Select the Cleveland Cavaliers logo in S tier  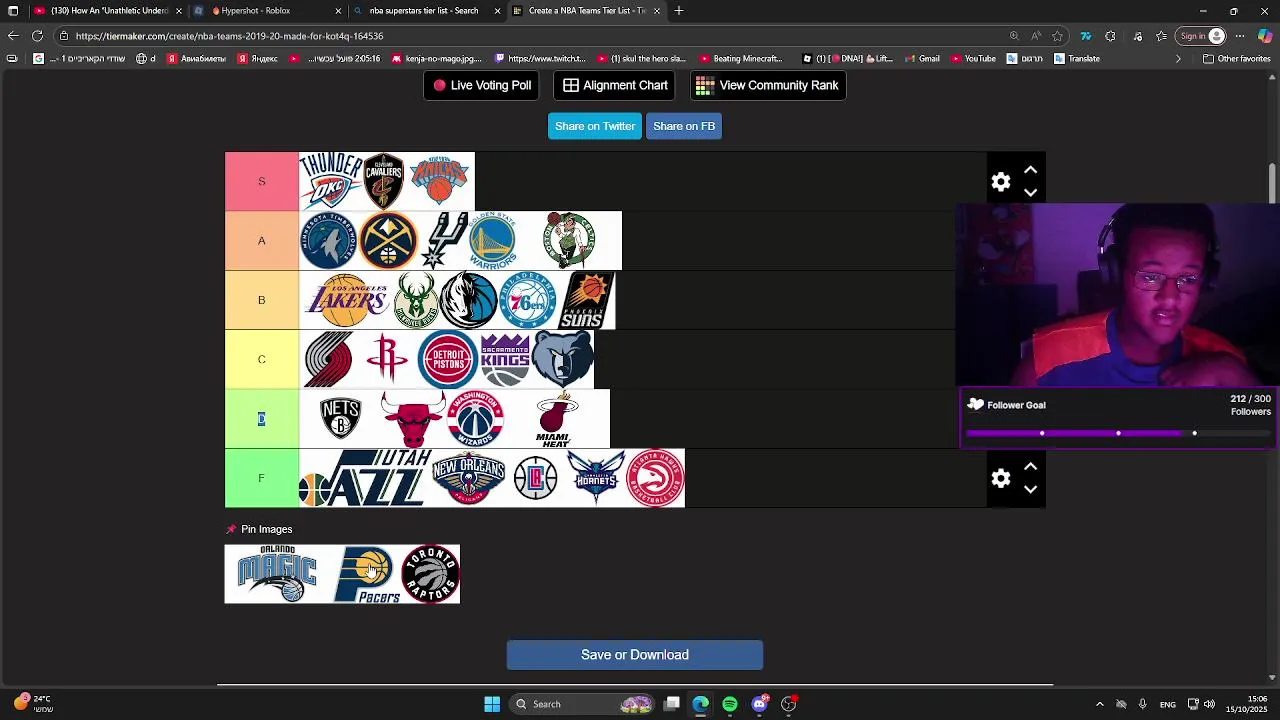click(383, 181)
